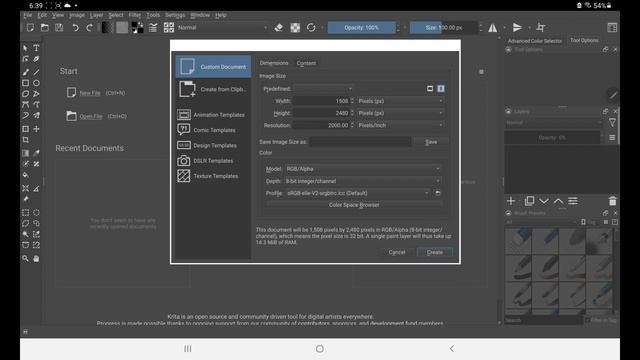Click the Width value field
The image size is (640, 360).
321,101
